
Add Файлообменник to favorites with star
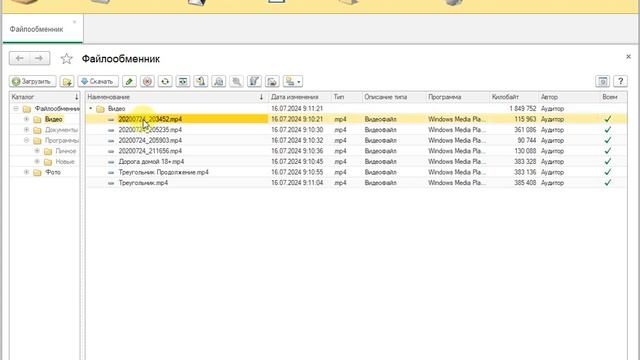pyautogui.click(x=67, y=59)
